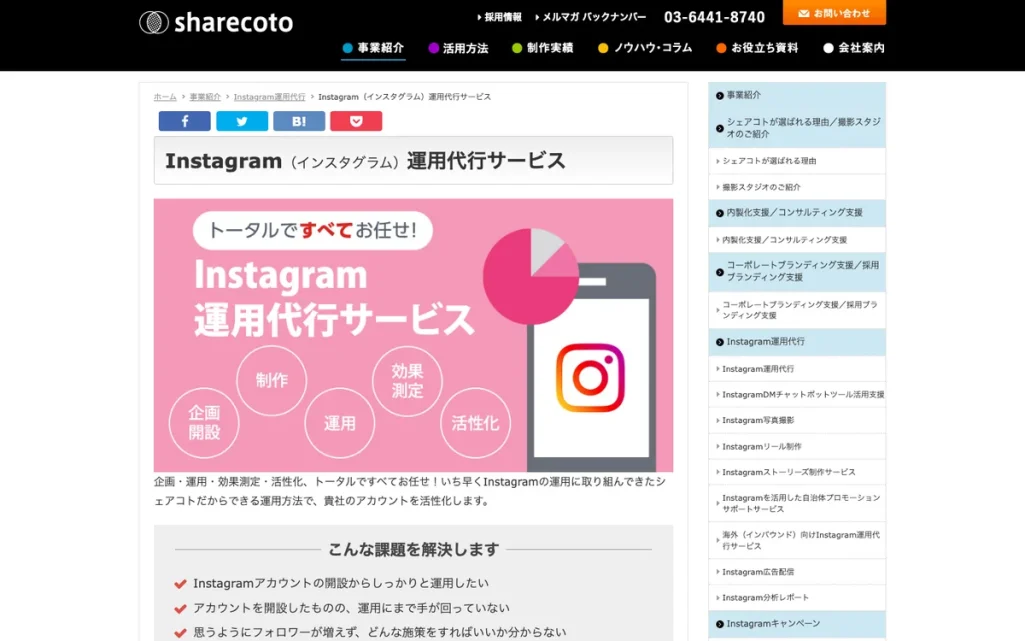Viewport: 1025px width, 641px height.
Task: Open sidebar Instagram運用代行 blue heading
Action: [797, 342]
